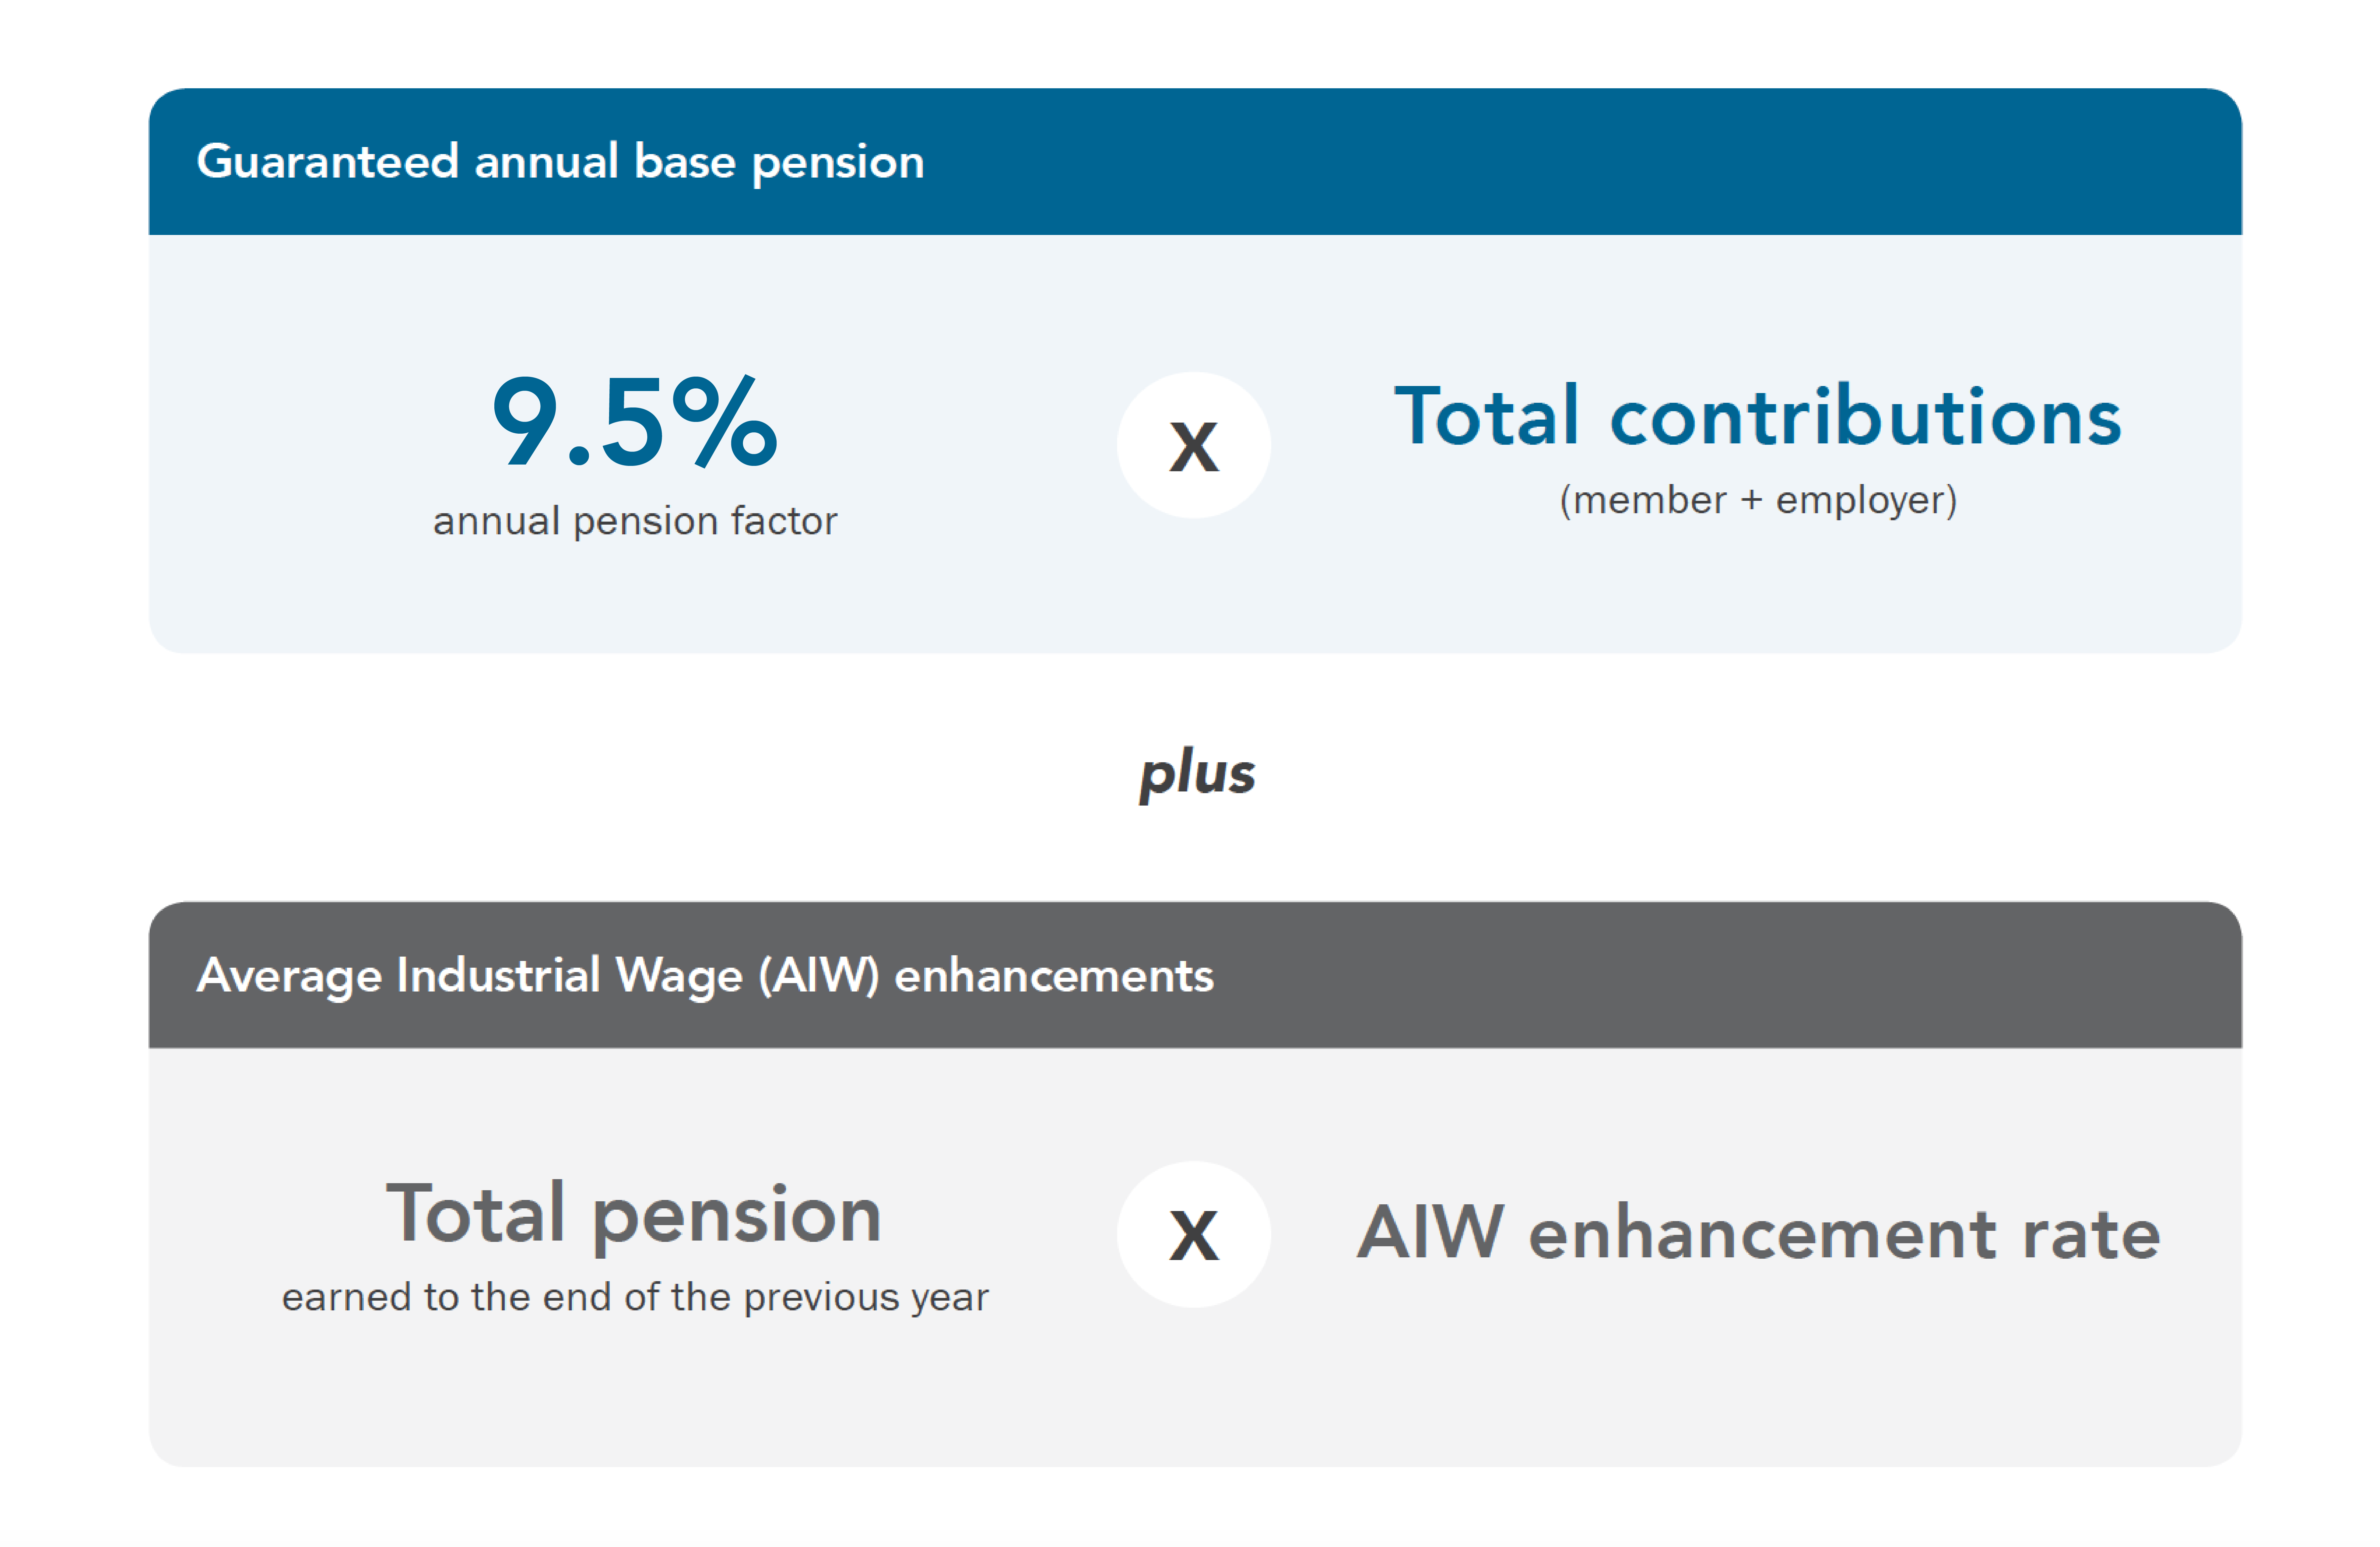Screen dimensions: 2380x1547
Task: Click 'earned to the end of the previous year'
Action: click(634, 1297)
